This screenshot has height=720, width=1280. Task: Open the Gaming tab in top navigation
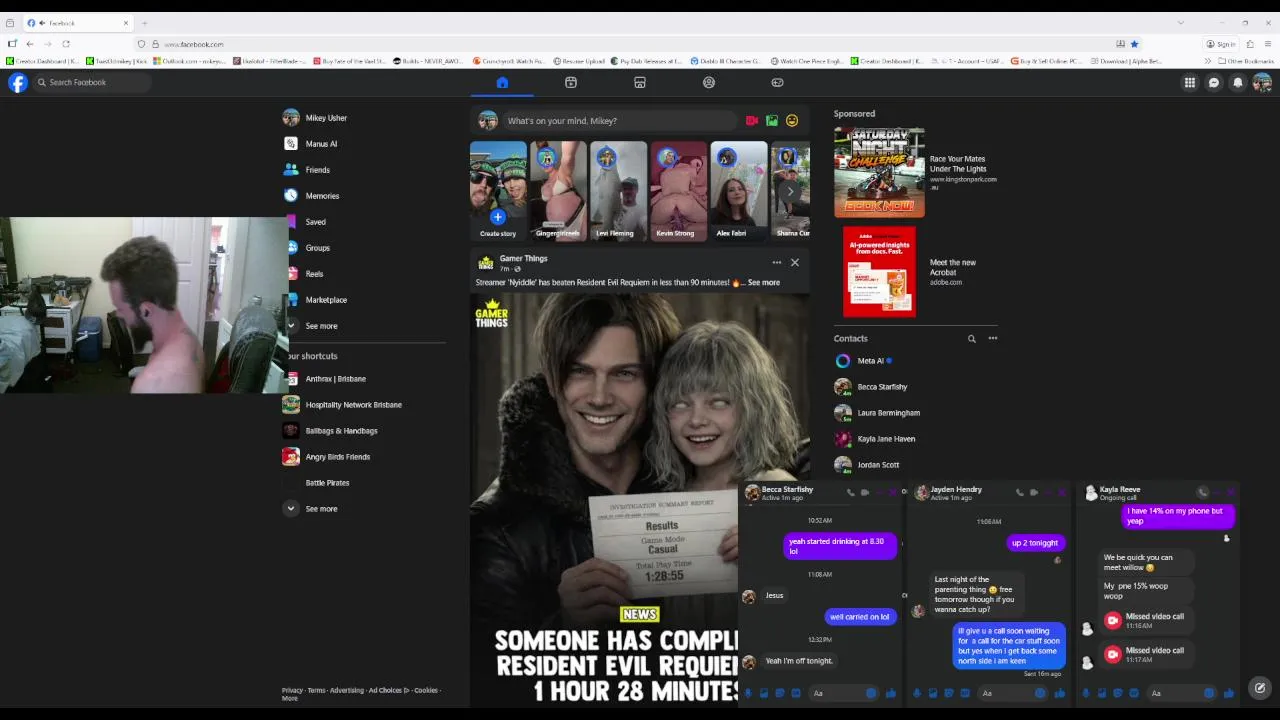[x=777, y=83]
